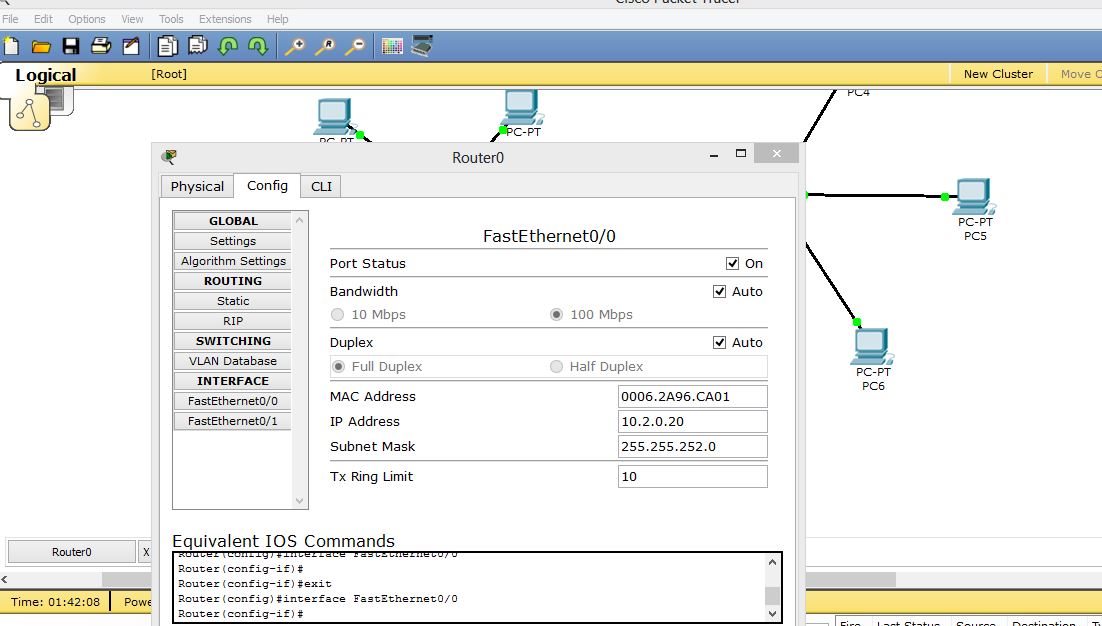This screenshot has height=626, width=1102.
Task: Click the Logical workspace topology icon
Action: pos(30,112)
